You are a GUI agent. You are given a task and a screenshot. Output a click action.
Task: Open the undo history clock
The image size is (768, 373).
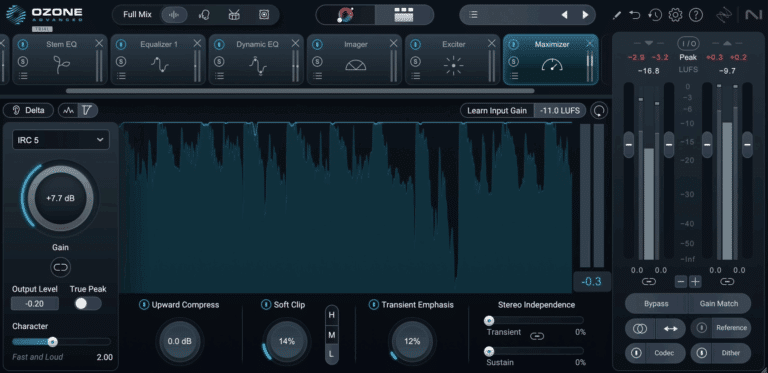(655, 15)
